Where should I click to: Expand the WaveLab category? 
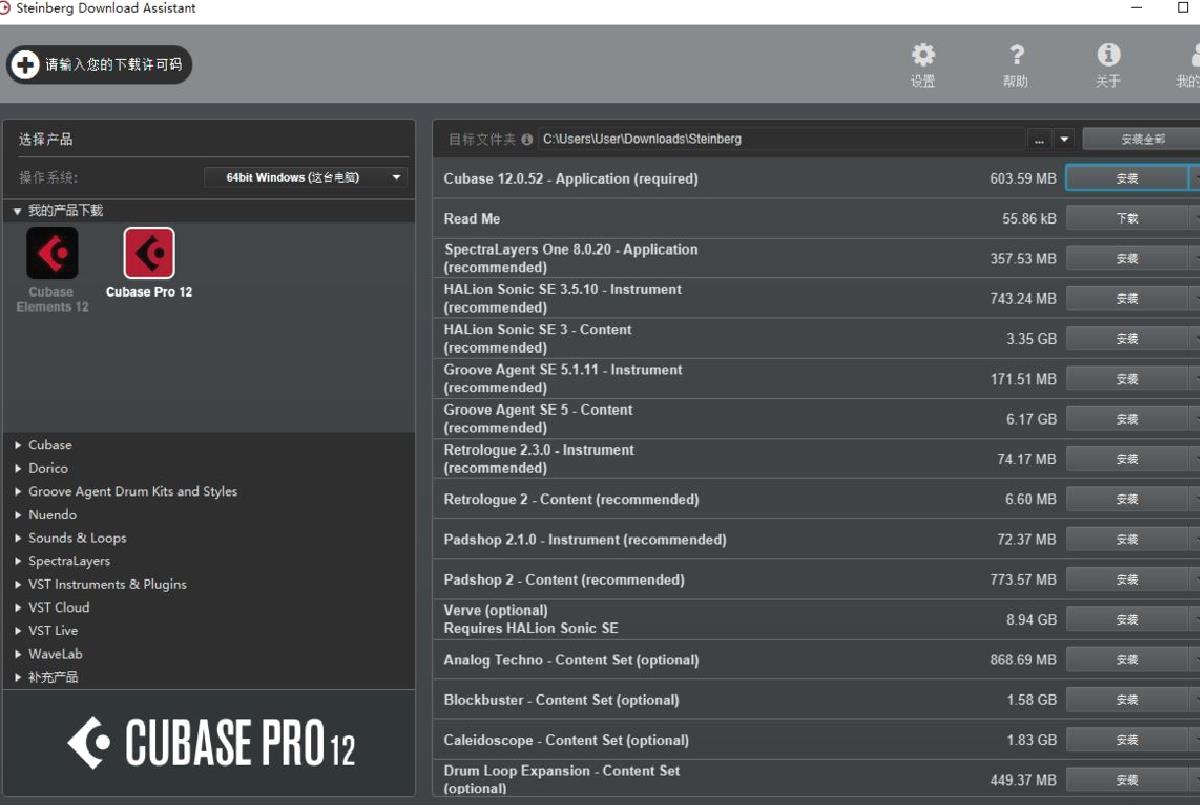pyautogui.click(x=19, y=654)
